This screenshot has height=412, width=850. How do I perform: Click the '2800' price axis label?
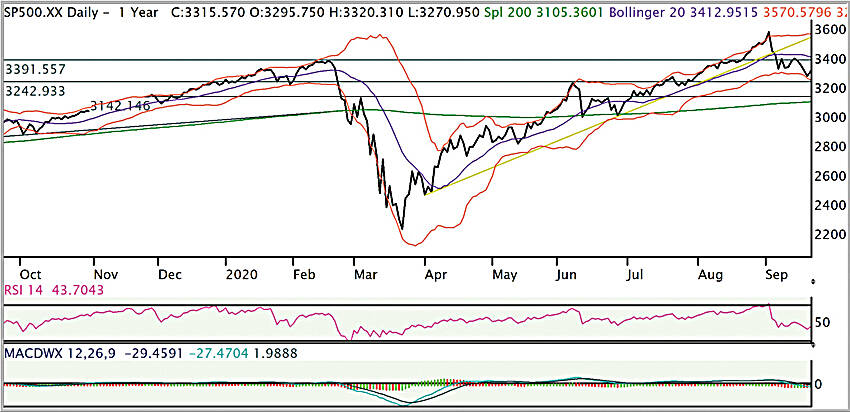832,146
